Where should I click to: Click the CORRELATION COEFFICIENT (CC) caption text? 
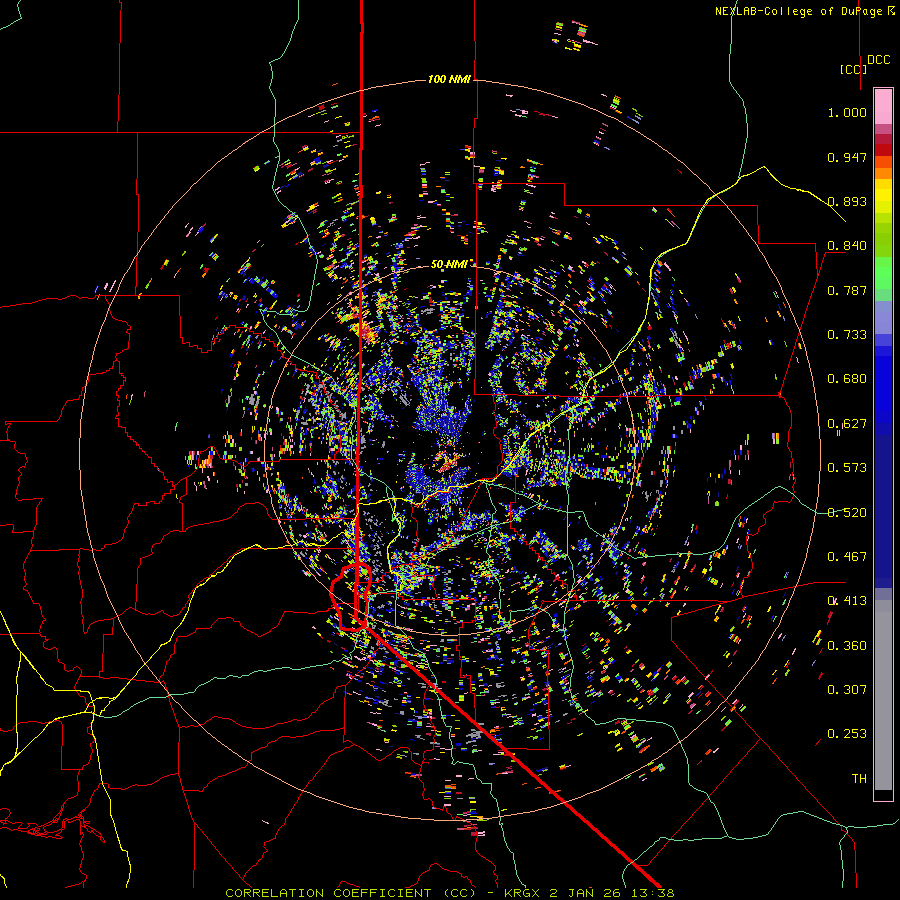(351, 893)
